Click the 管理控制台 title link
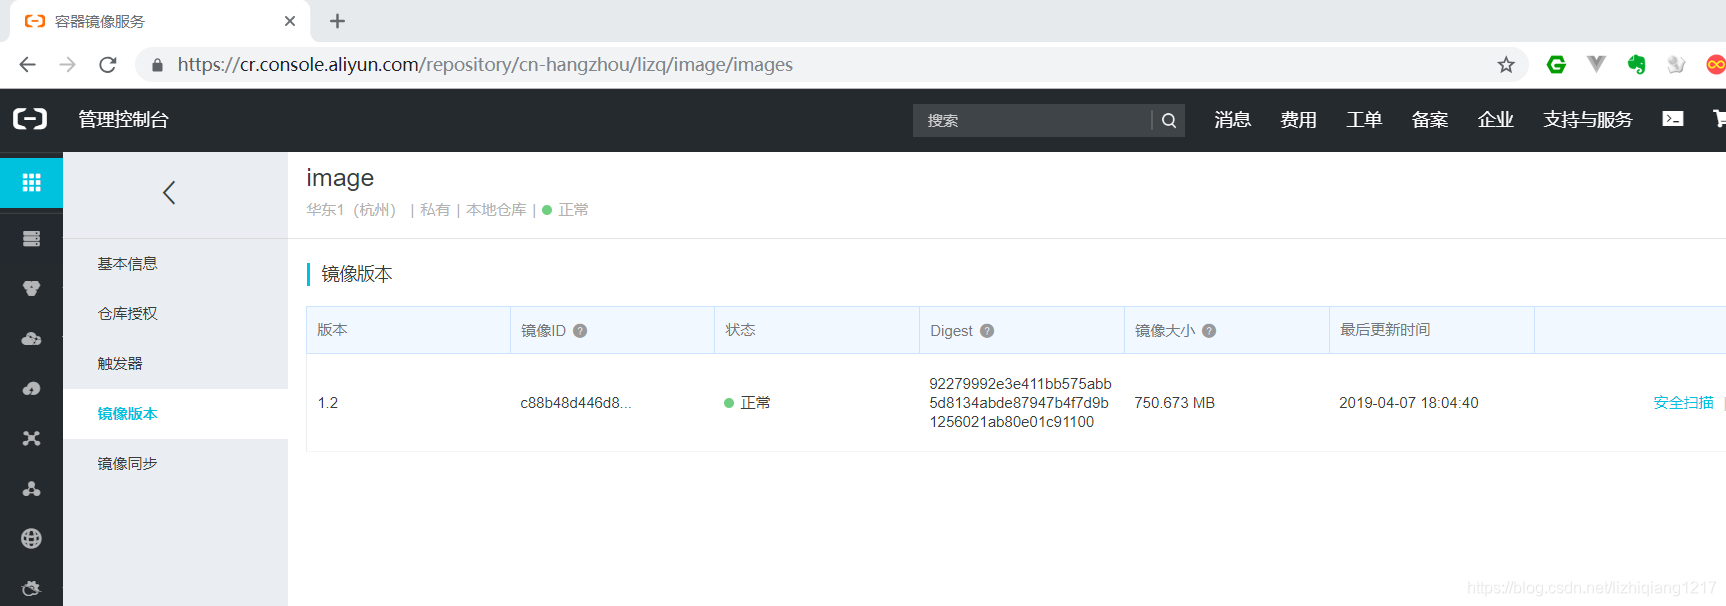This screenshot has width=1726, height=606. (x=124, y=120)
